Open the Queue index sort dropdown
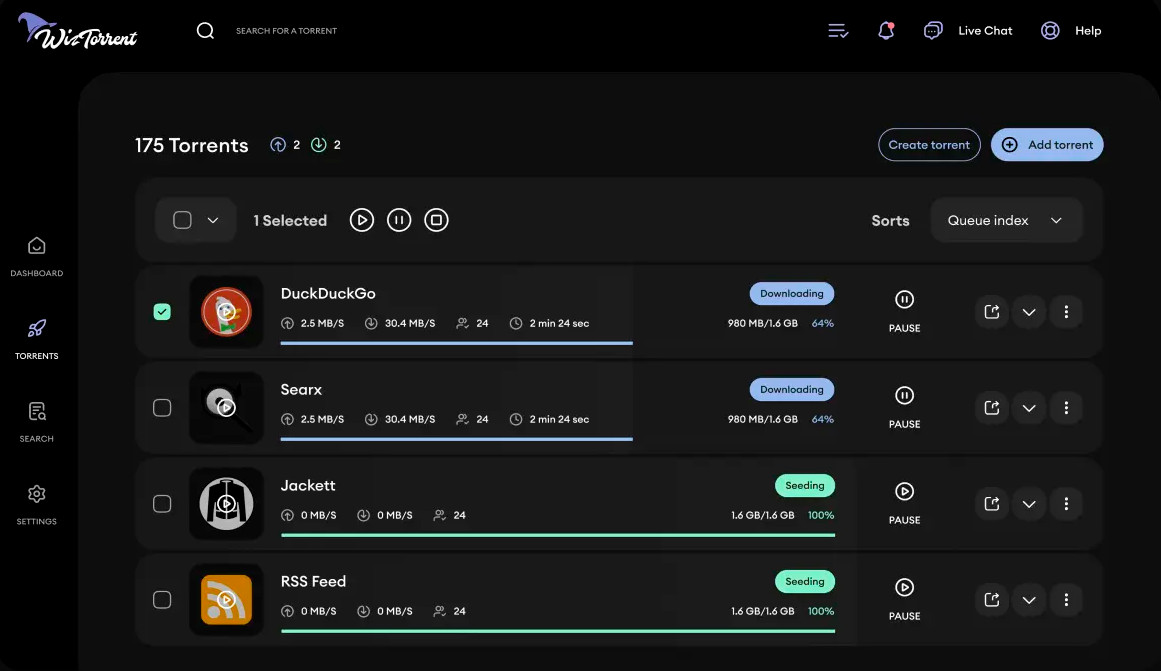 [1006, 220]
